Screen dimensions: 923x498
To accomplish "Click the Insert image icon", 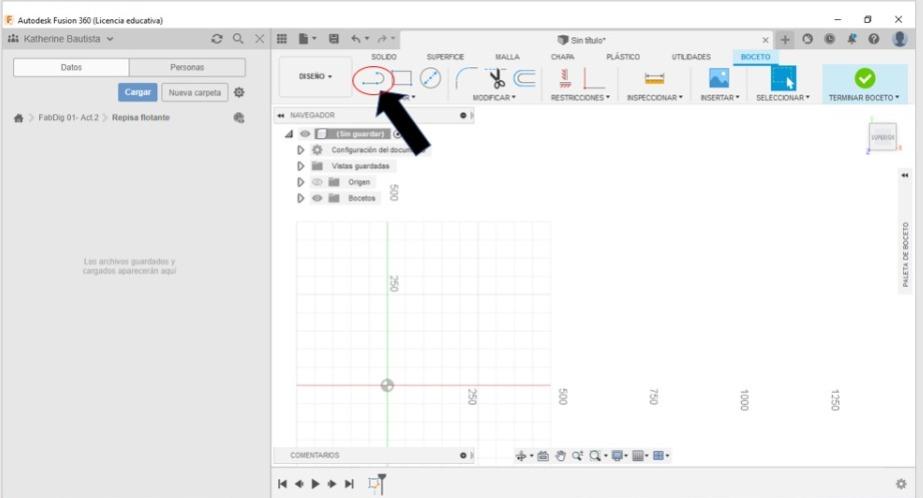I will pos(719,78).
